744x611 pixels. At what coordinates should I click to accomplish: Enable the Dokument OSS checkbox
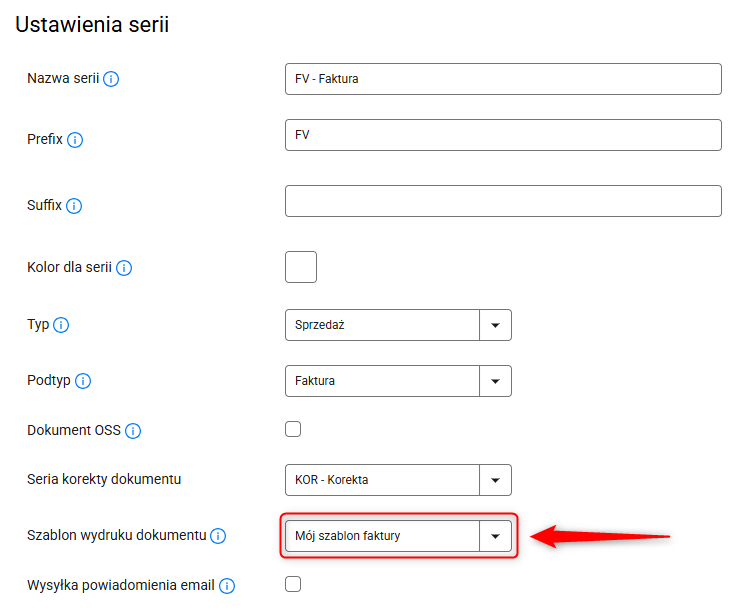pyautogui.click(x=293, y=430)
